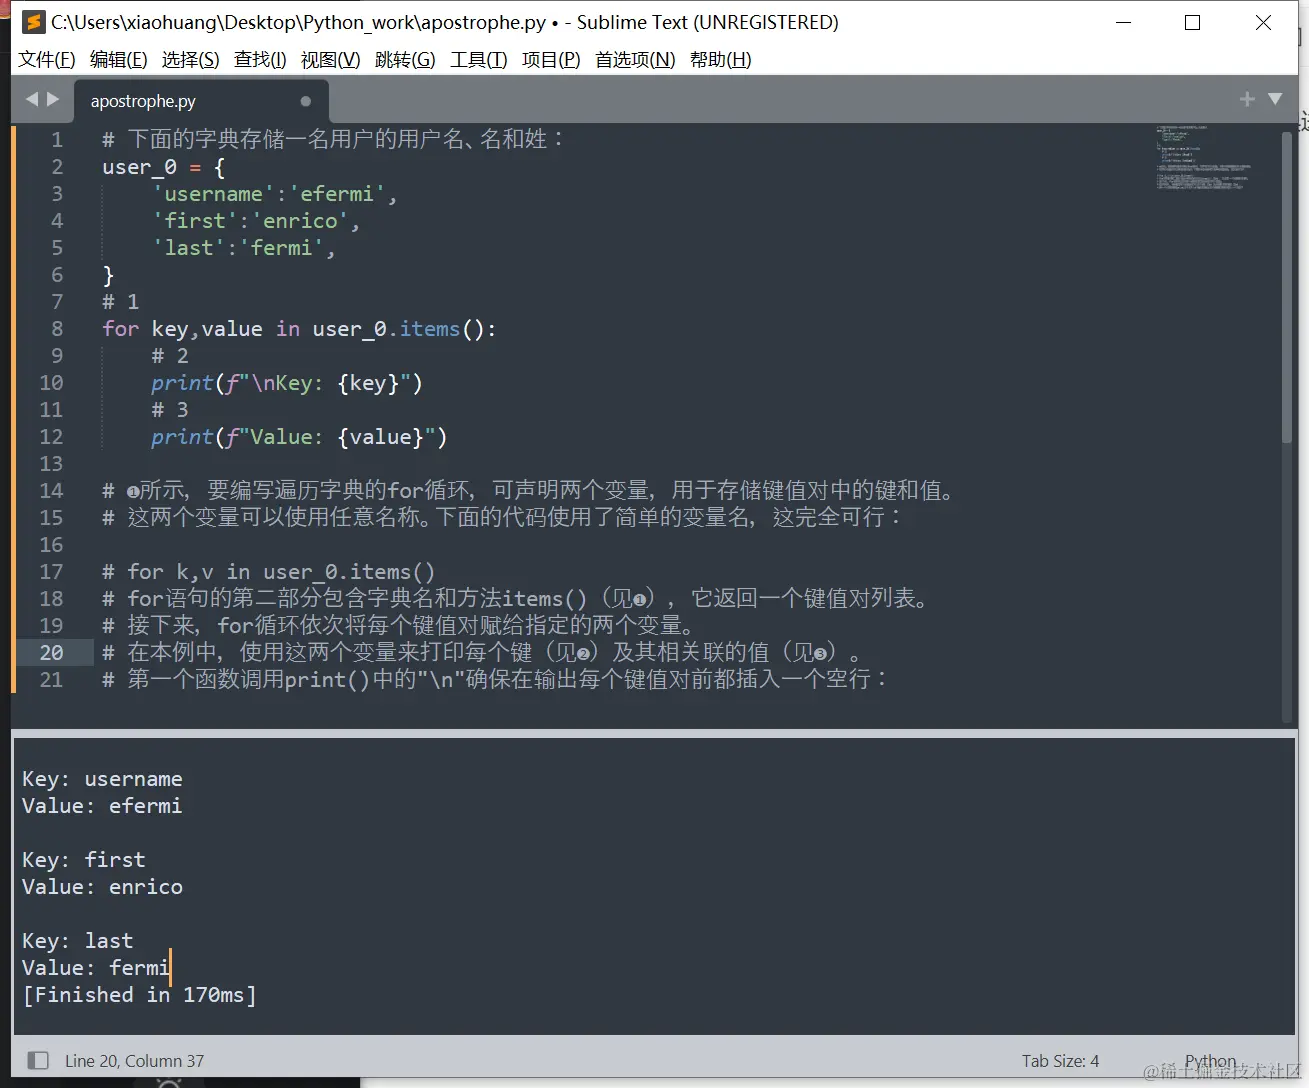Click line number 8 in gutter
1309x1088 pixels.
57,329
